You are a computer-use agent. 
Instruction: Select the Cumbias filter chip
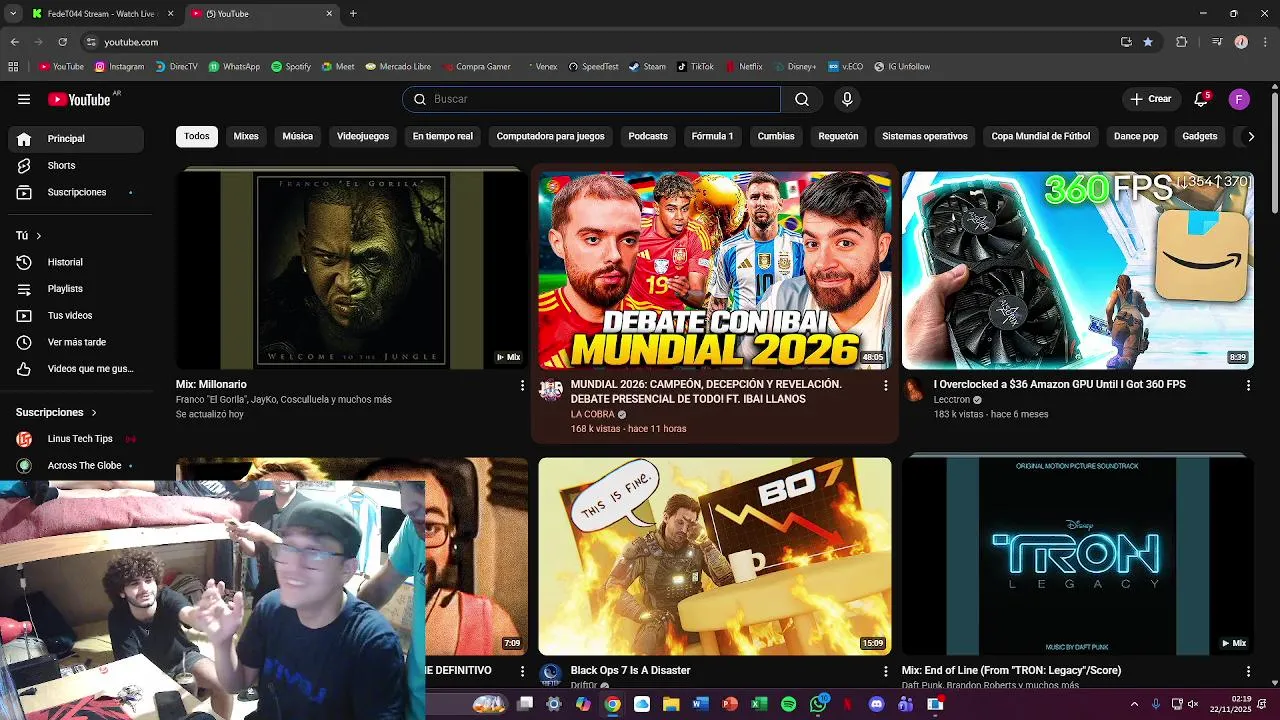pyautogui.click(x=776, y=136)
